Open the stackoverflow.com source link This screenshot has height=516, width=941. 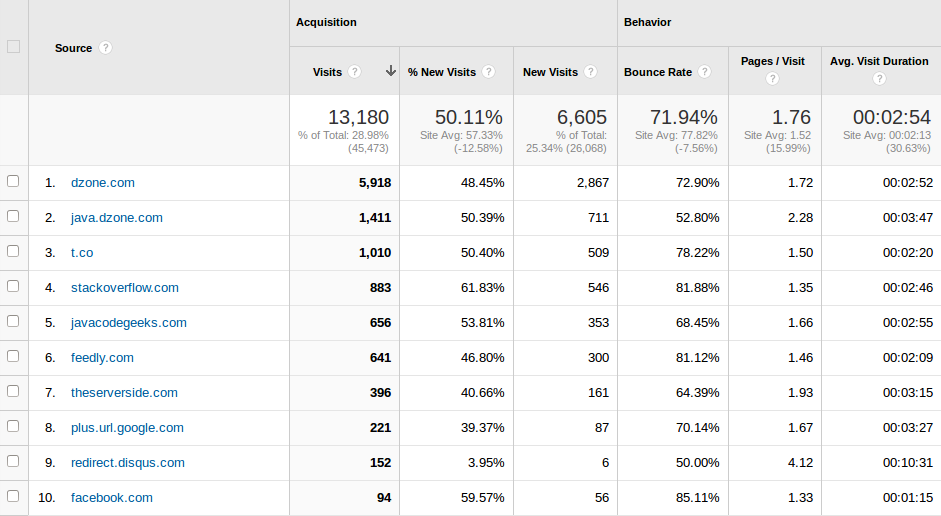coord(125,288)
